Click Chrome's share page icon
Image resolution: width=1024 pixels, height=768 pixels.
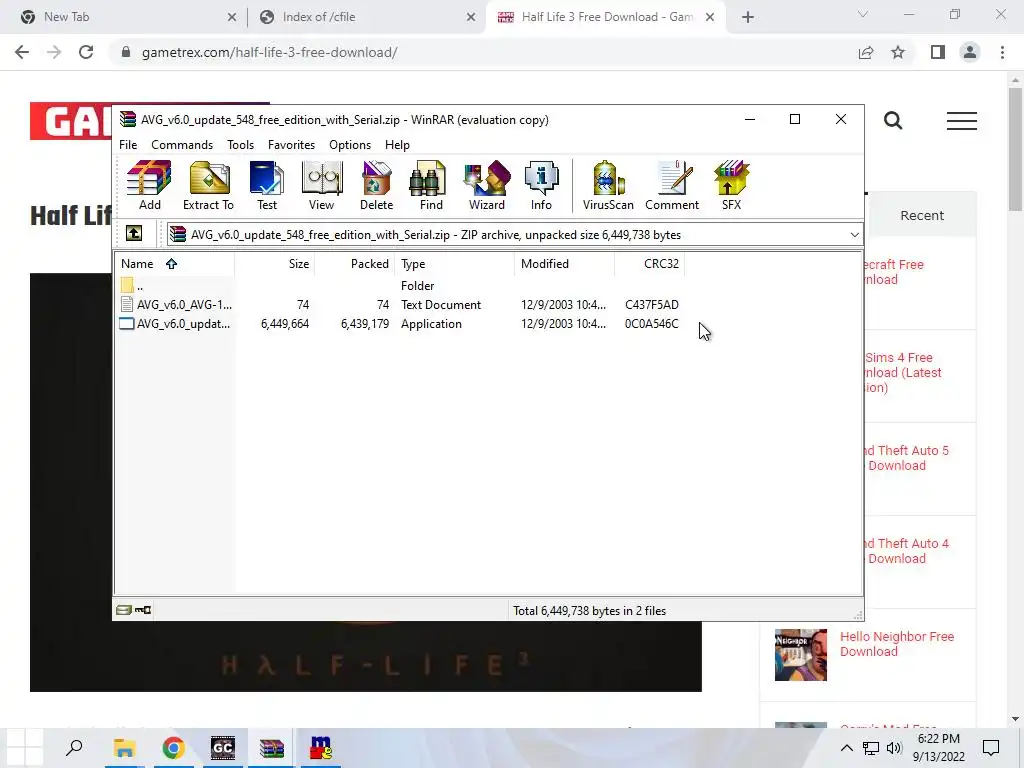coord(866,52)
